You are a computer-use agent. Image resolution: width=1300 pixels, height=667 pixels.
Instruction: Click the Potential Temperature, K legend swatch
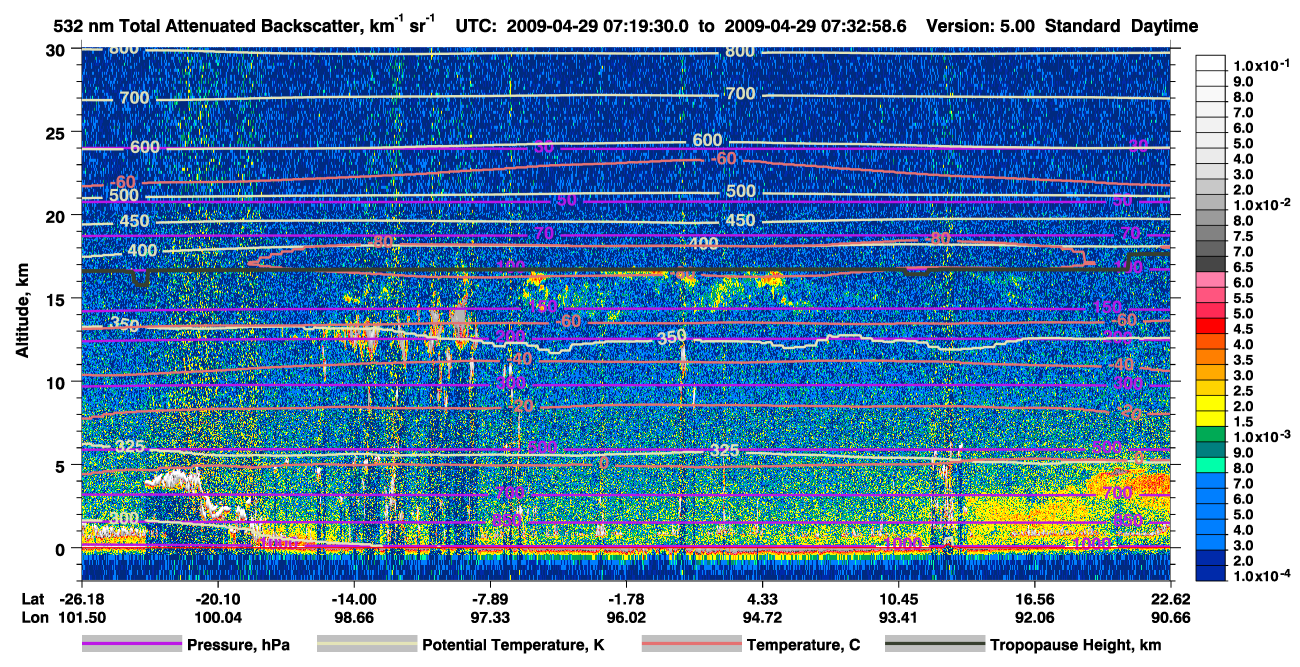pos(367,645)
